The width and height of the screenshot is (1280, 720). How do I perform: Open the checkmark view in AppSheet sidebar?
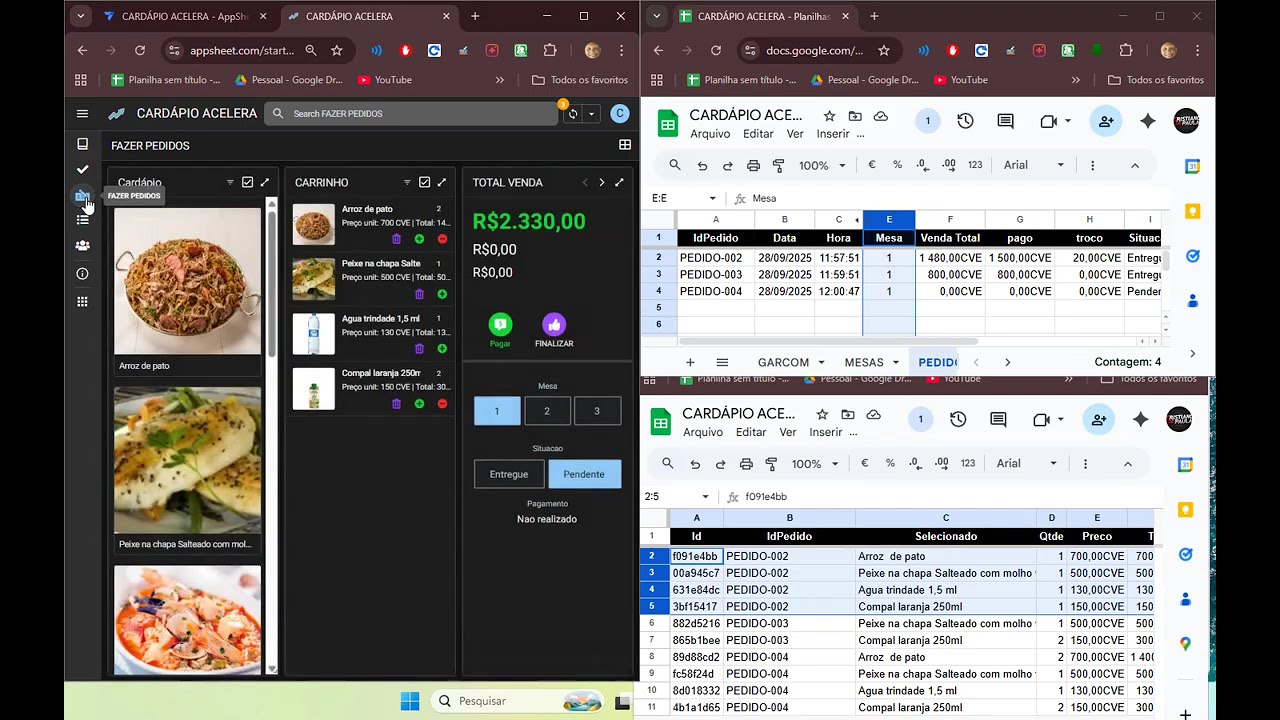82,169
